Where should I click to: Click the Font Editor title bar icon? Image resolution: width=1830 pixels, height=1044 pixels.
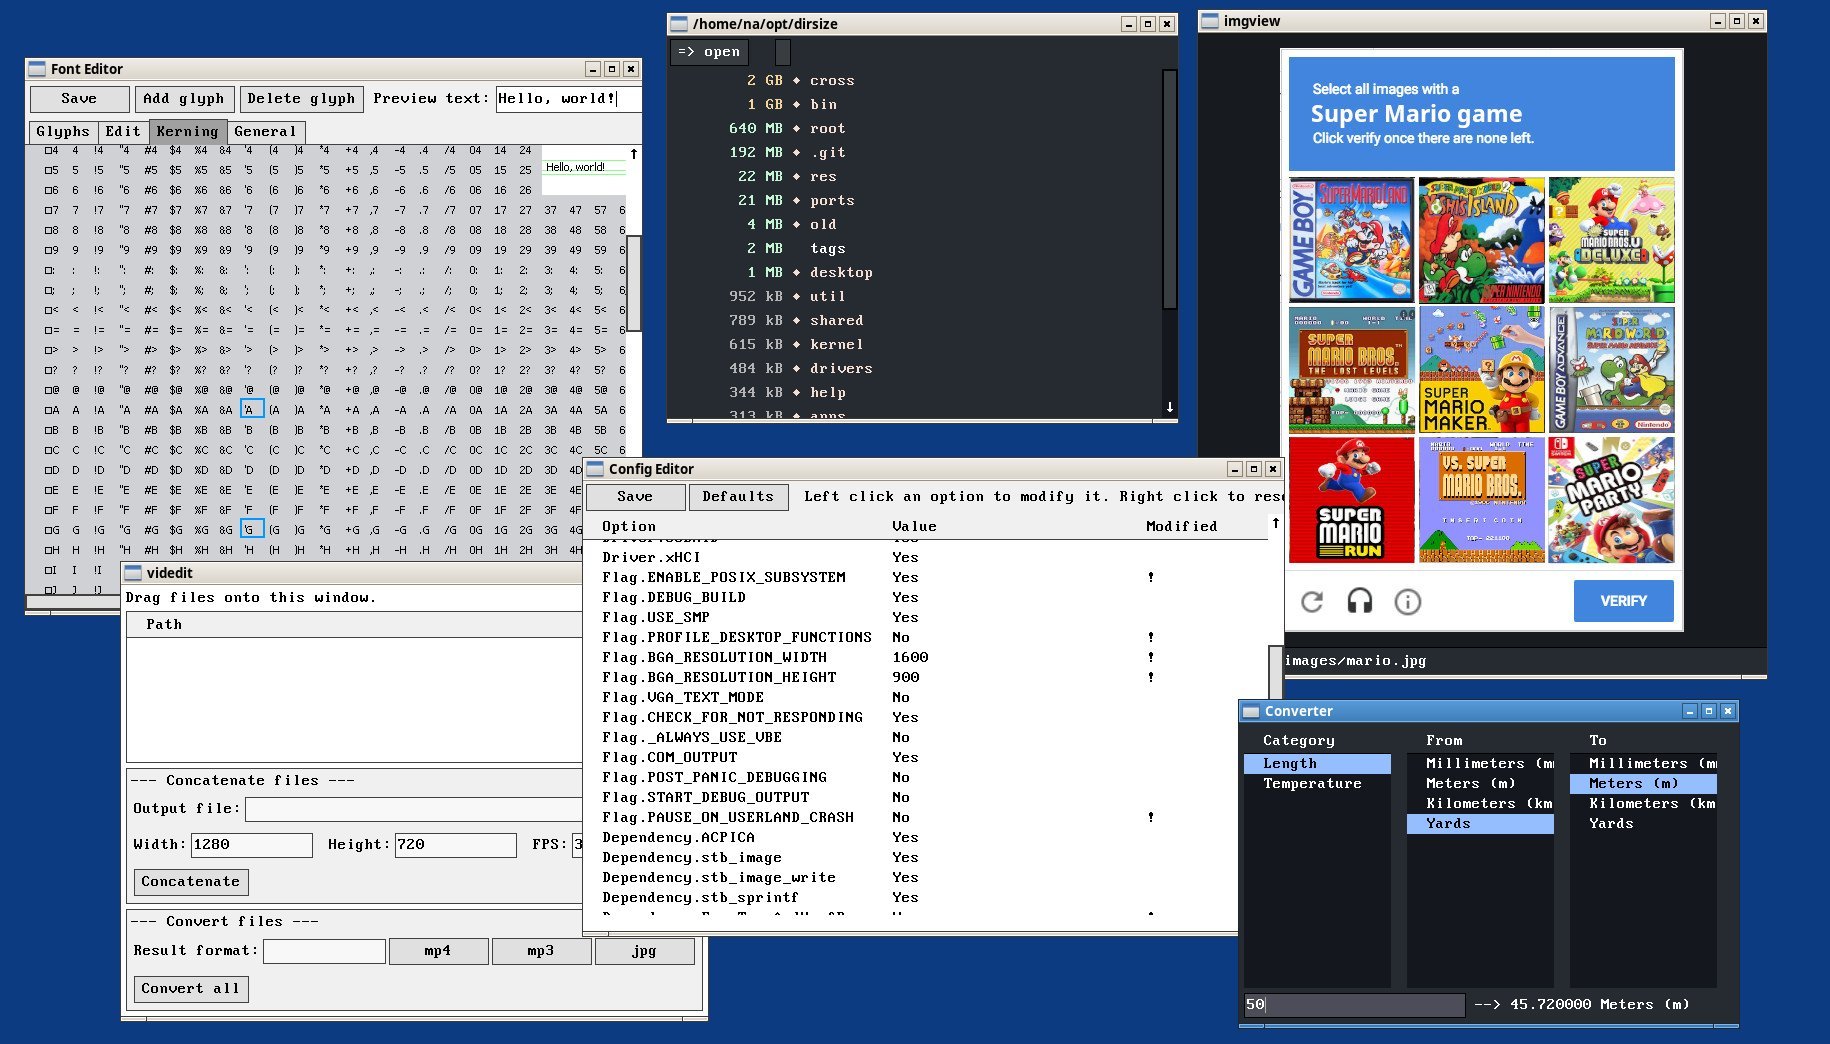tap(37, 69)
